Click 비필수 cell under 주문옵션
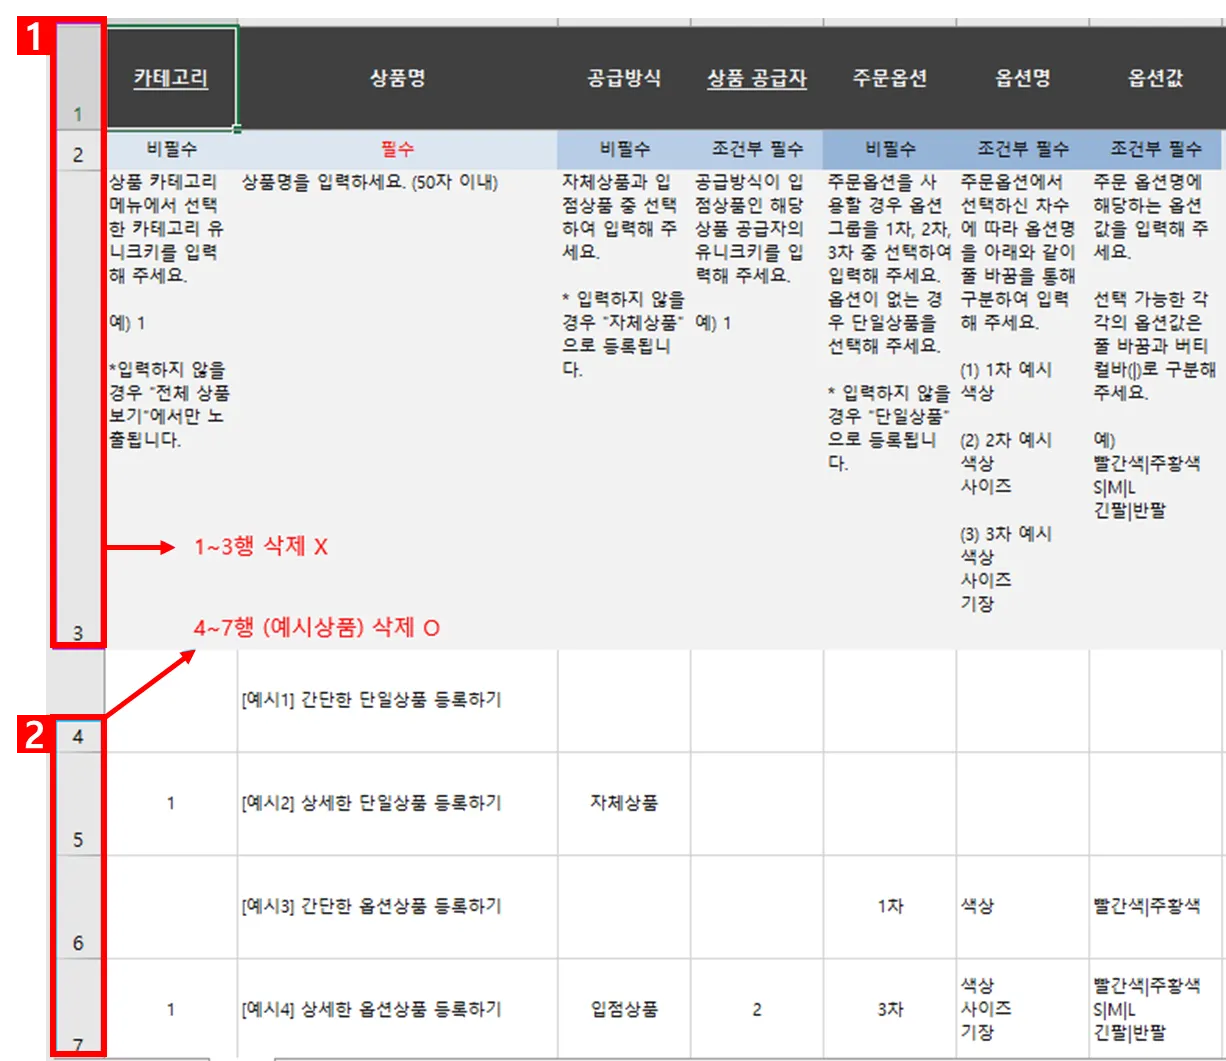 pos(890,151)
